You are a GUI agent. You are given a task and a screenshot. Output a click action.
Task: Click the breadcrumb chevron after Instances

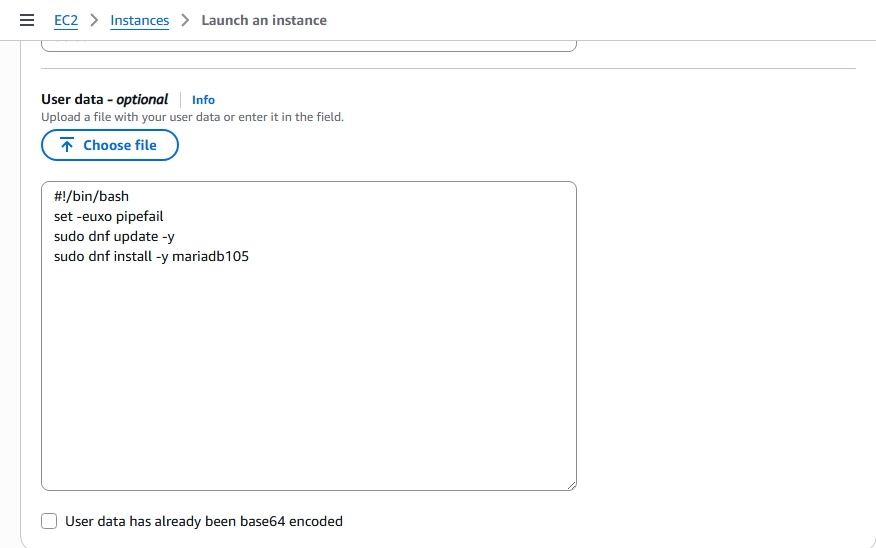pyautogui.click(x=185, y=20)
